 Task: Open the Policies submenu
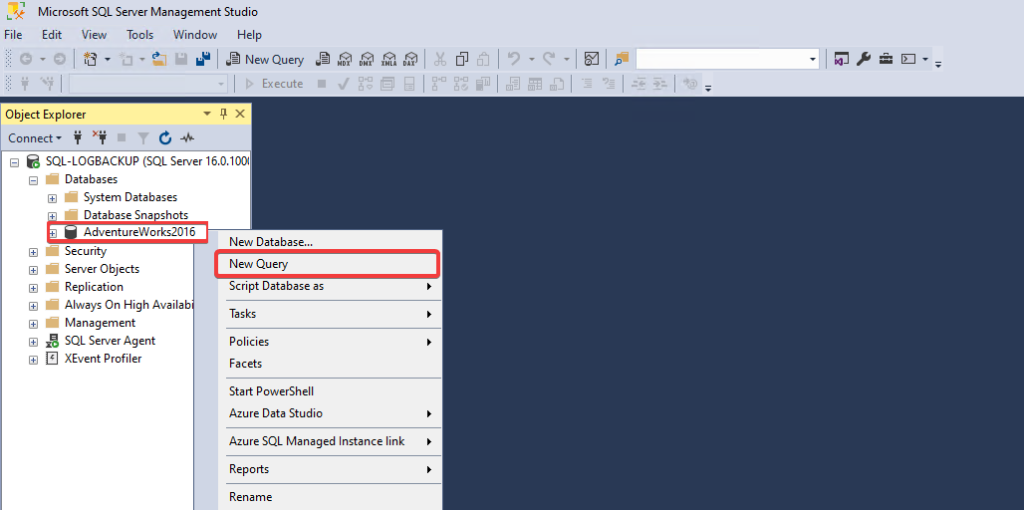point(329,342)
